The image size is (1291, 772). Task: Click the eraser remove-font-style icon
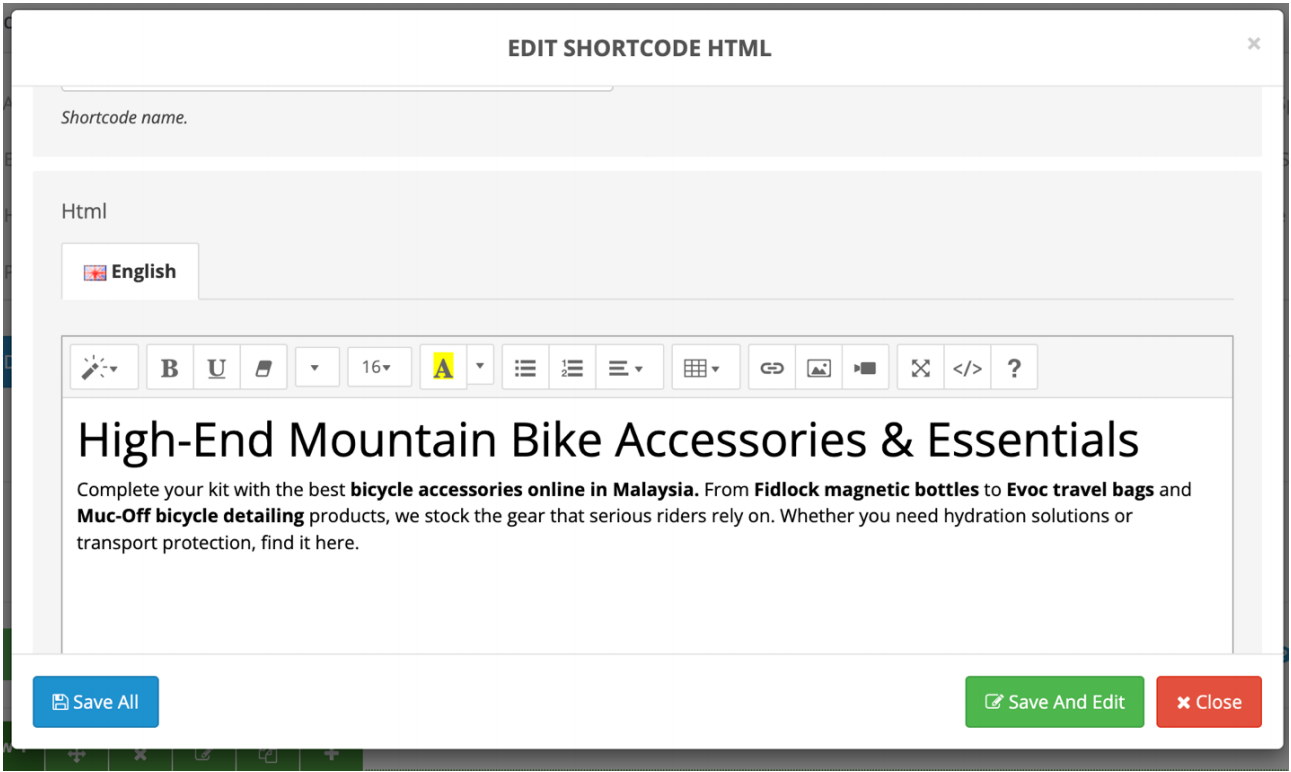pyautogui.click(x=264, y=368)
